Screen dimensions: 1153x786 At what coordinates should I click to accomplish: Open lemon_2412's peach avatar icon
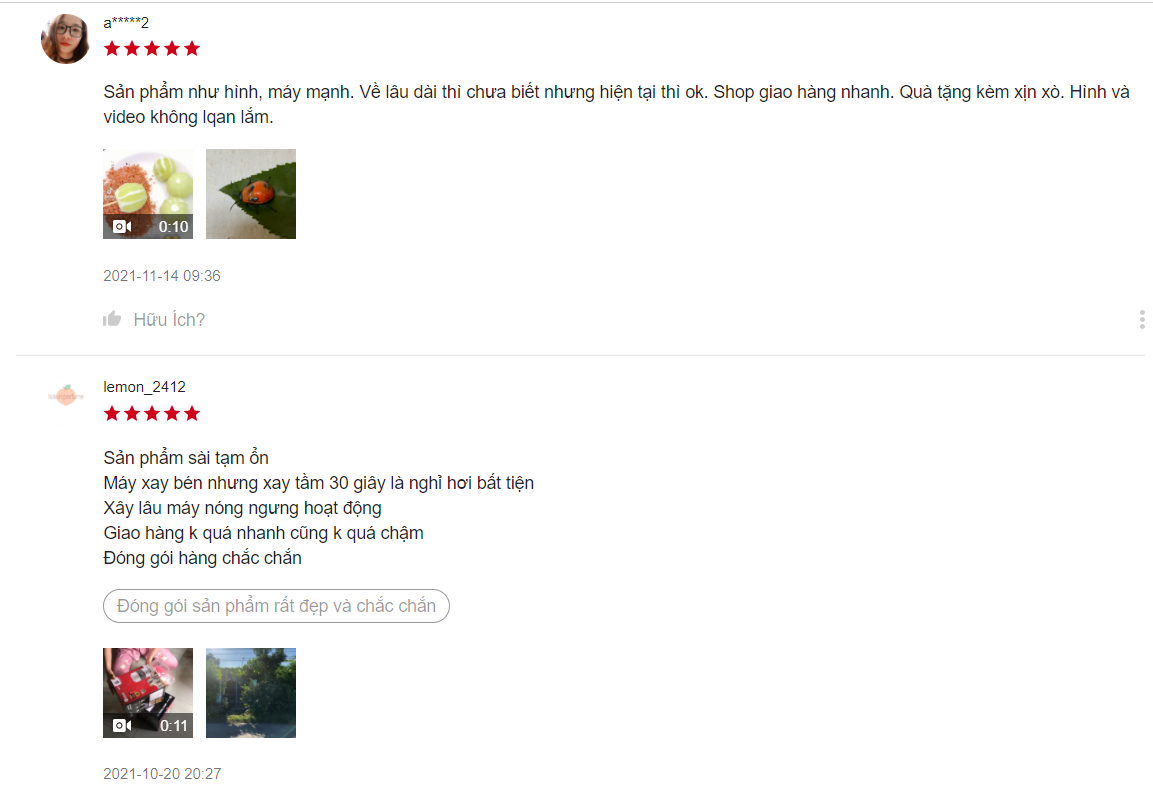(65, 395)
